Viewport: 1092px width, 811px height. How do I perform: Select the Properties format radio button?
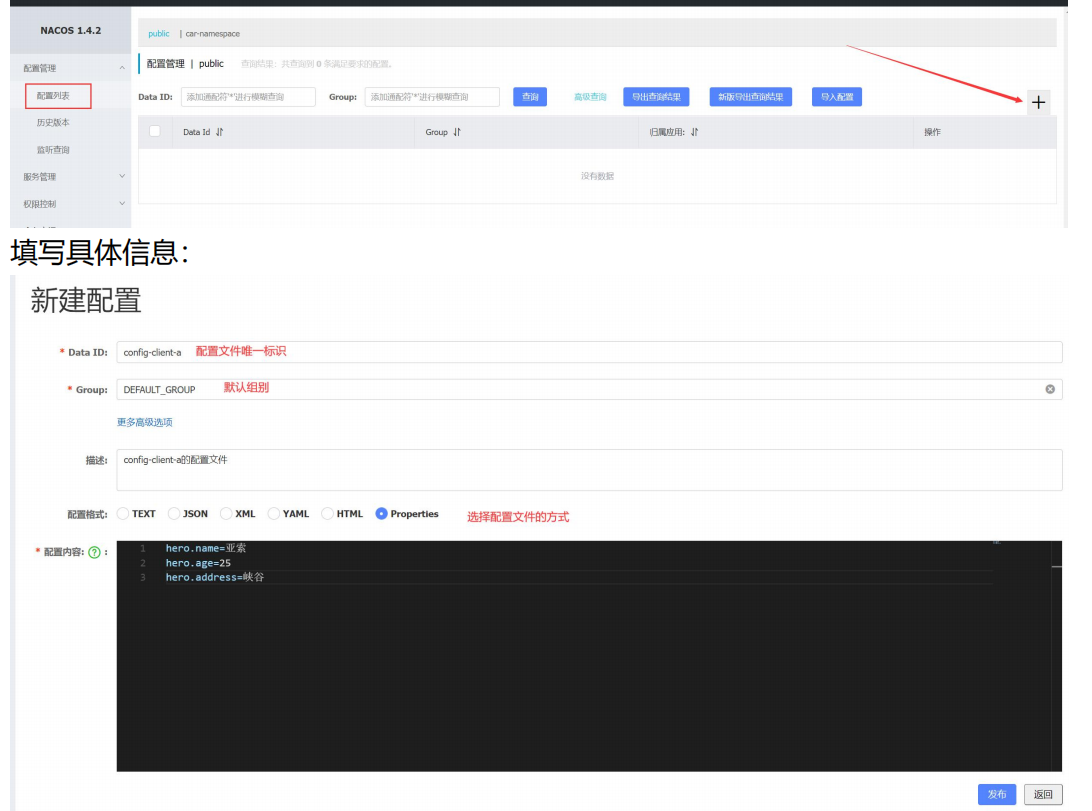382,514
